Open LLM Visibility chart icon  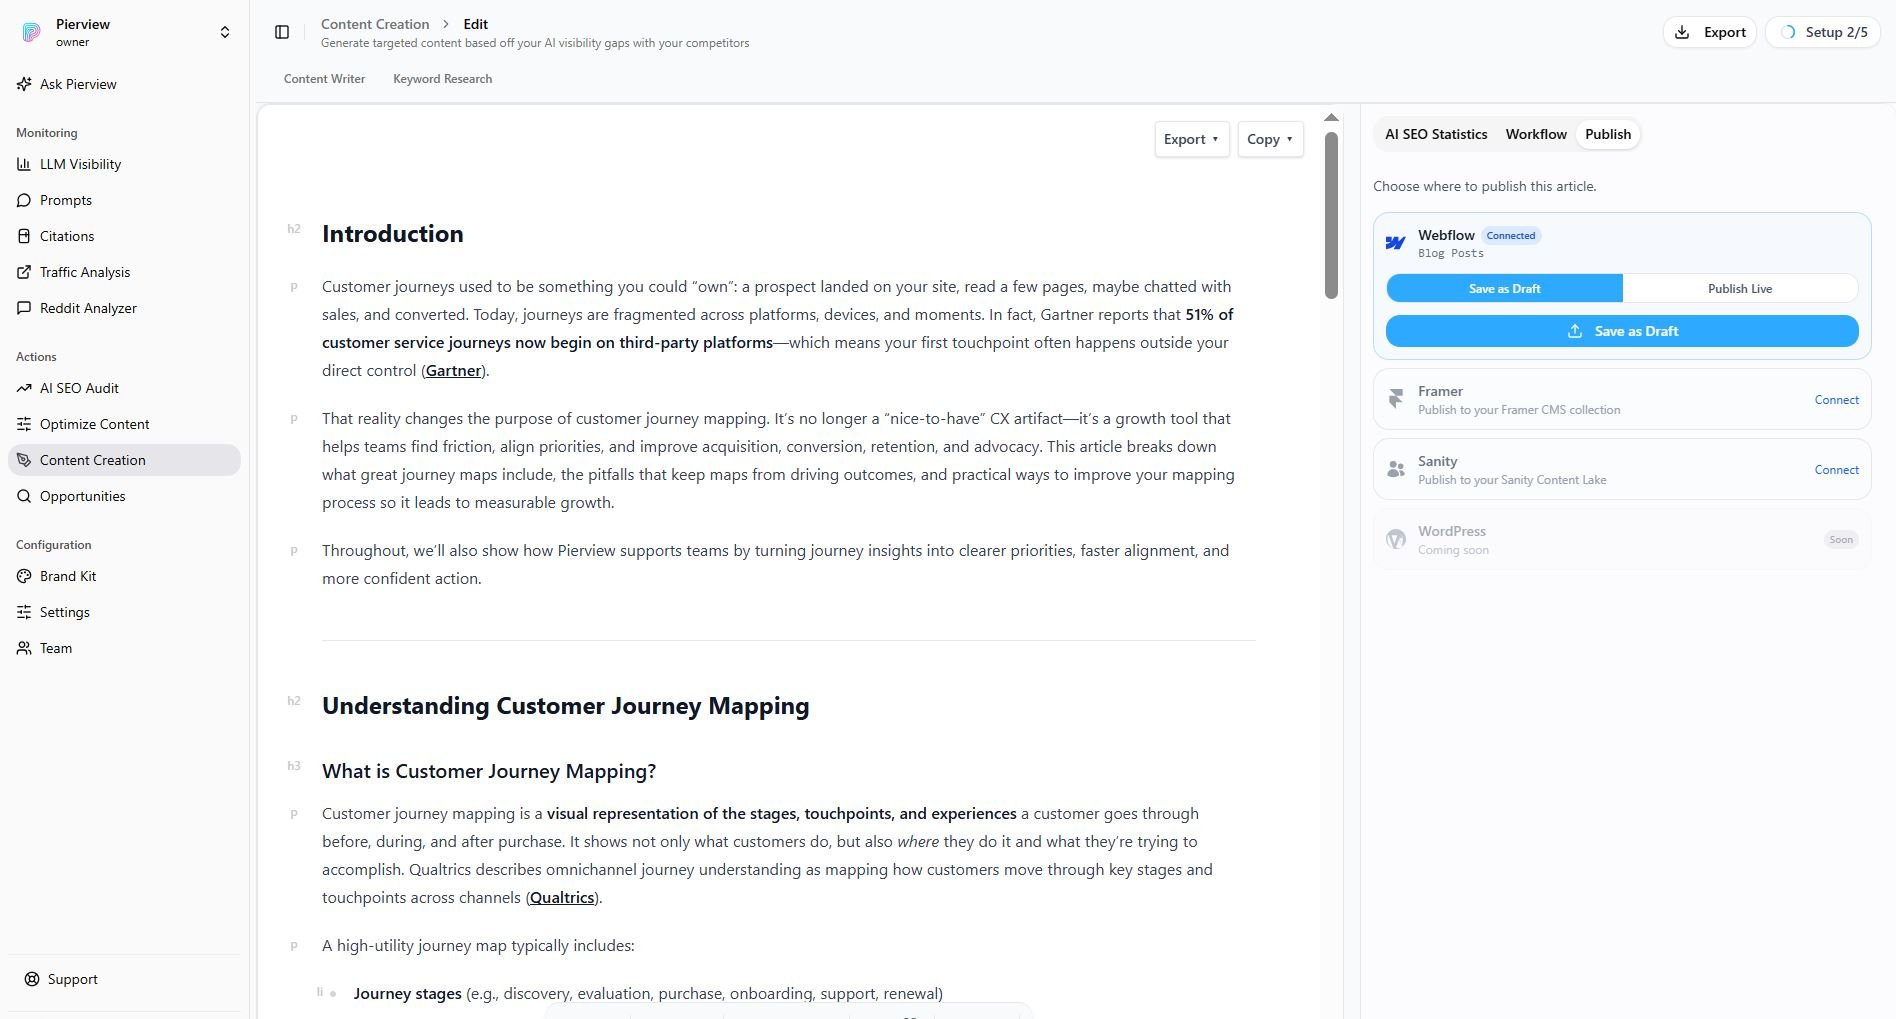[x=24, y=164]
